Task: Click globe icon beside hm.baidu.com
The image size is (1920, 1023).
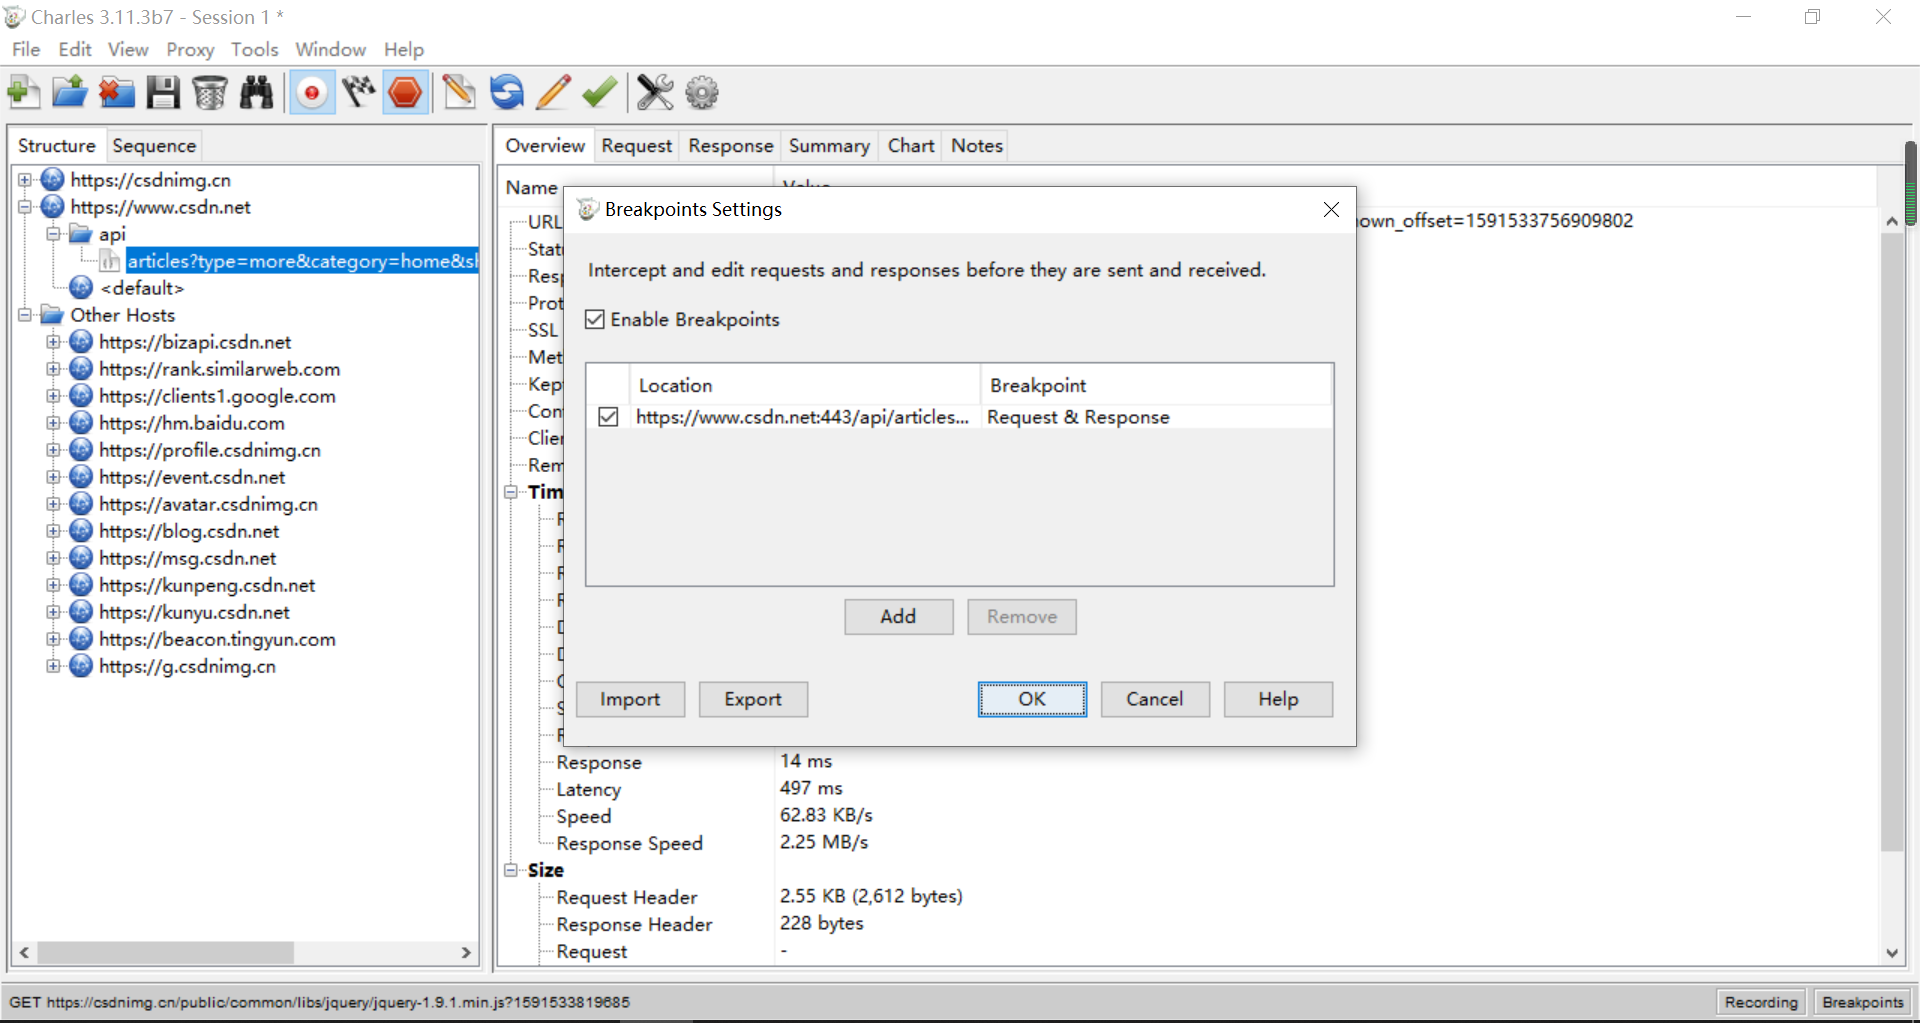Action: (x=81, y=423)
